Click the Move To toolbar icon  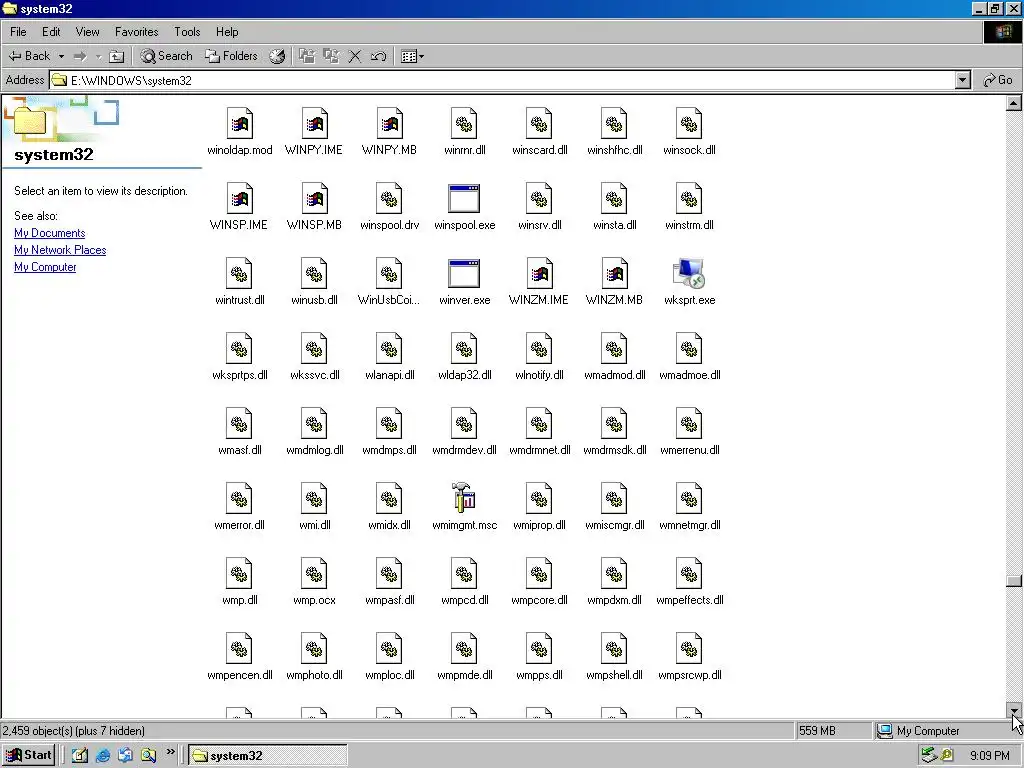click(x=306, y=56)
